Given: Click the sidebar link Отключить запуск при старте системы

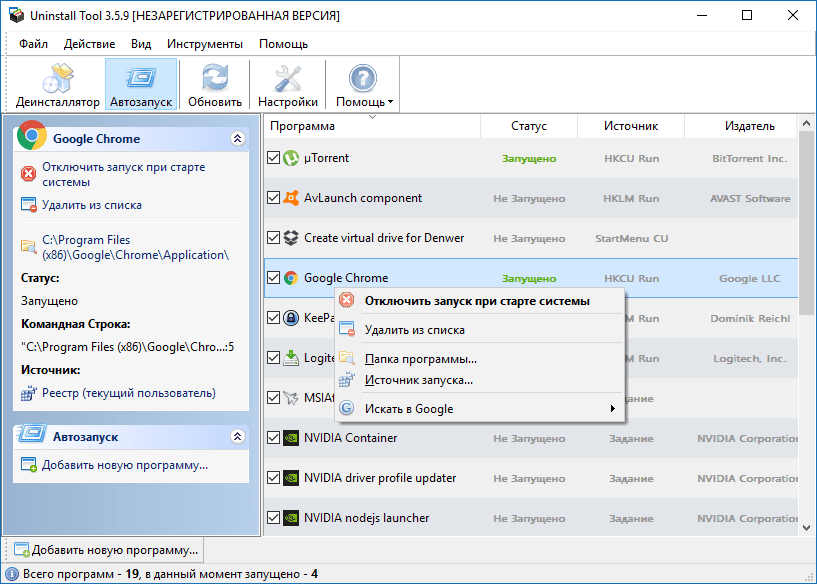Looking at the screenshot, I should click(123, 175).
